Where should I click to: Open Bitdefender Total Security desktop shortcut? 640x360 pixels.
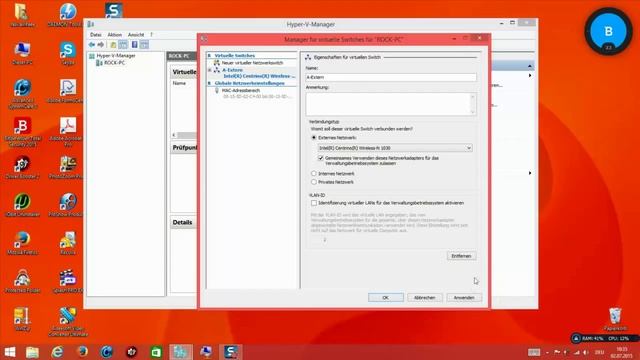point(22,132)
